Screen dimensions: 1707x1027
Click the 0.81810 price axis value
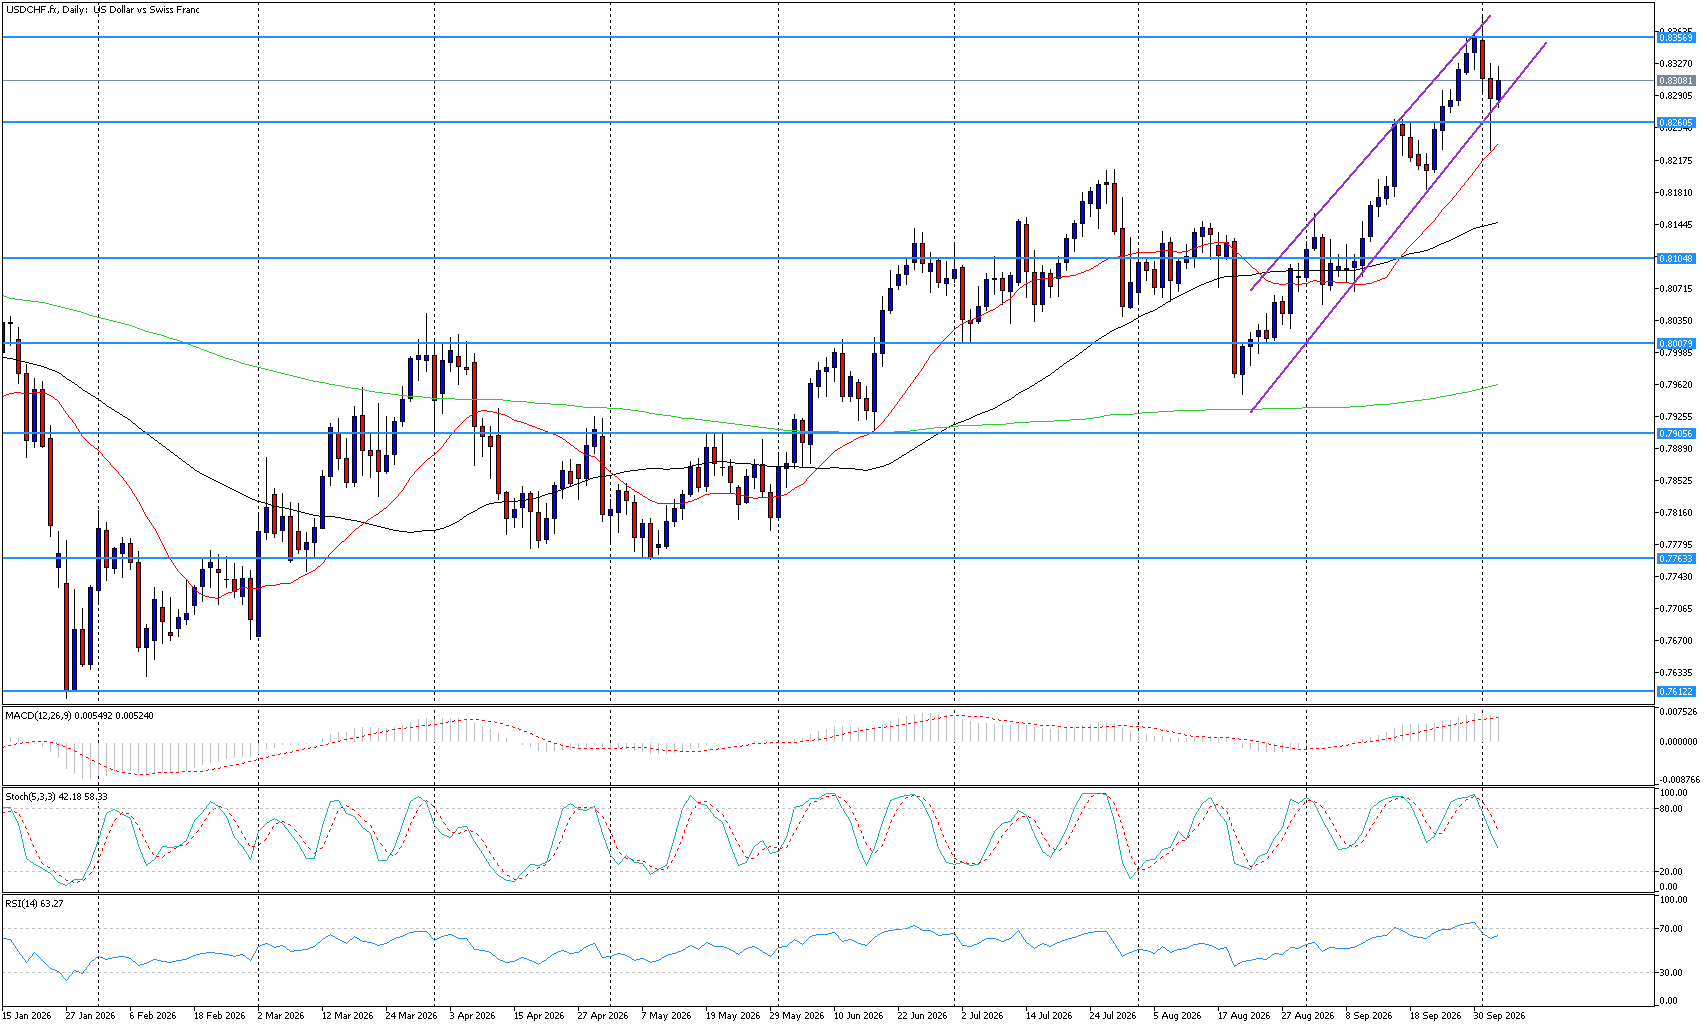tap(1676, 192)
